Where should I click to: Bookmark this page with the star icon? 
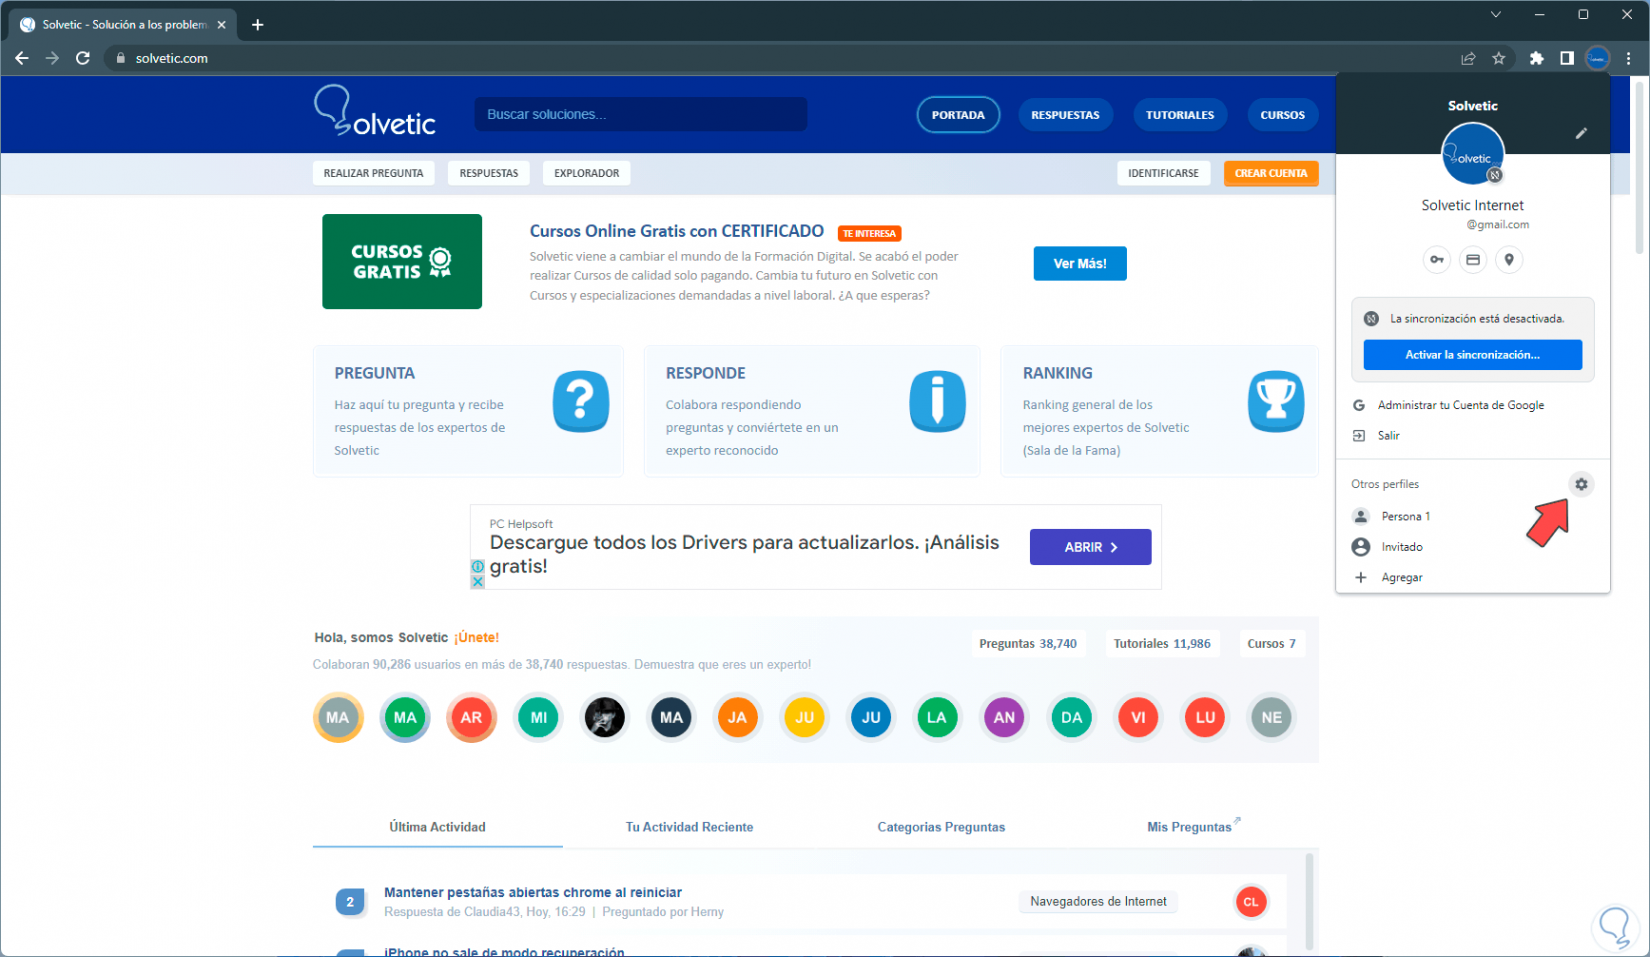click(x=1498, y=58)
